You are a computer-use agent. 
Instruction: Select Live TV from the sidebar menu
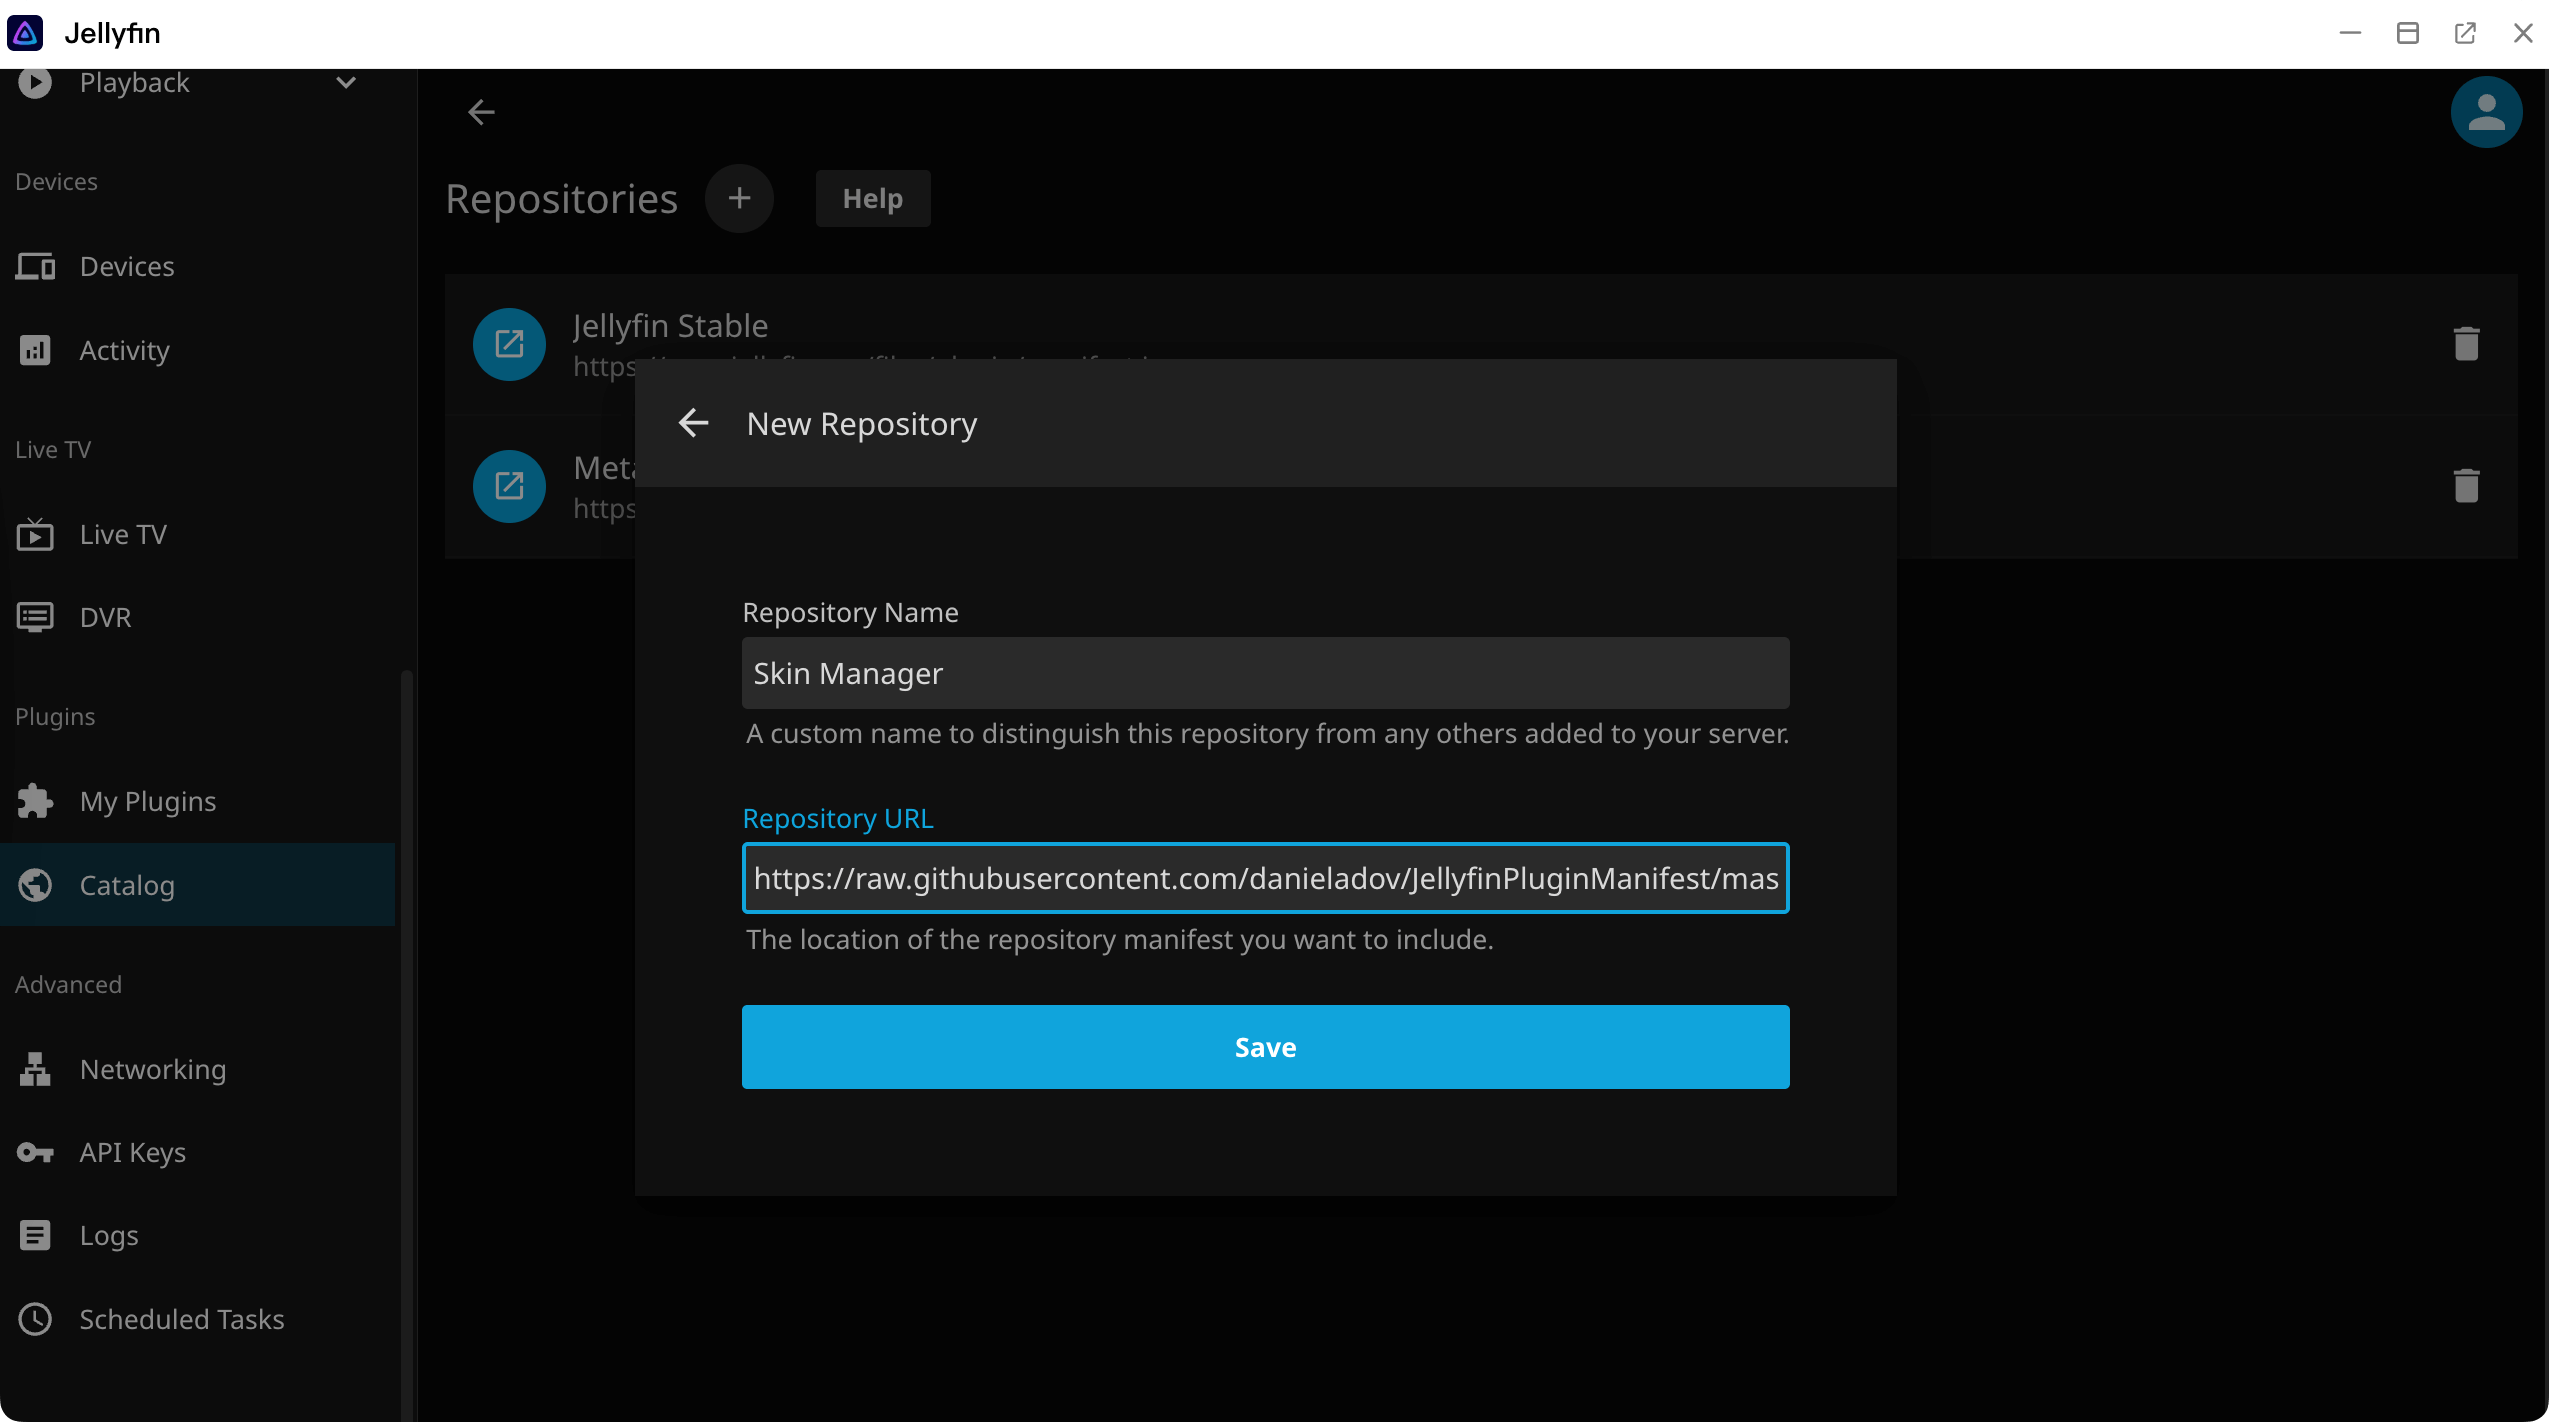(x=123, y=534)
